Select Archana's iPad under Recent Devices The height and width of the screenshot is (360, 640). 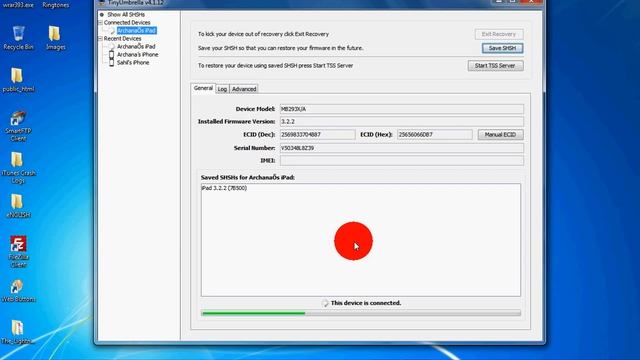click(x=136, y=47)
